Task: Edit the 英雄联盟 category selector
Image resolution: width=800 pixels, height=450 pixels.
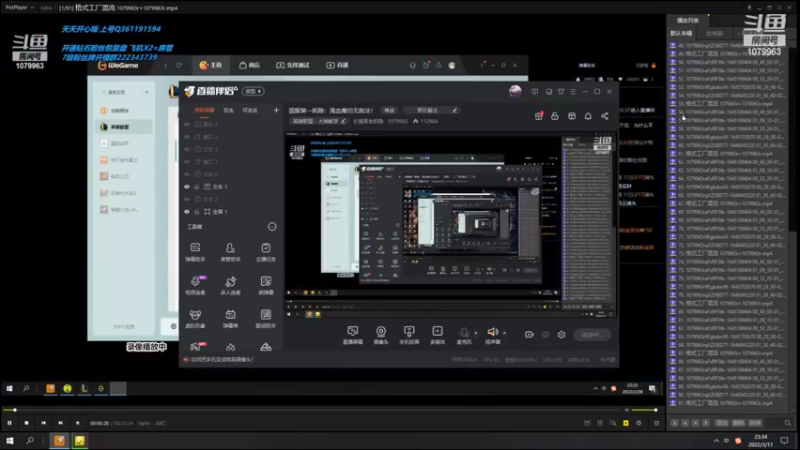Action: pos(318,121)
